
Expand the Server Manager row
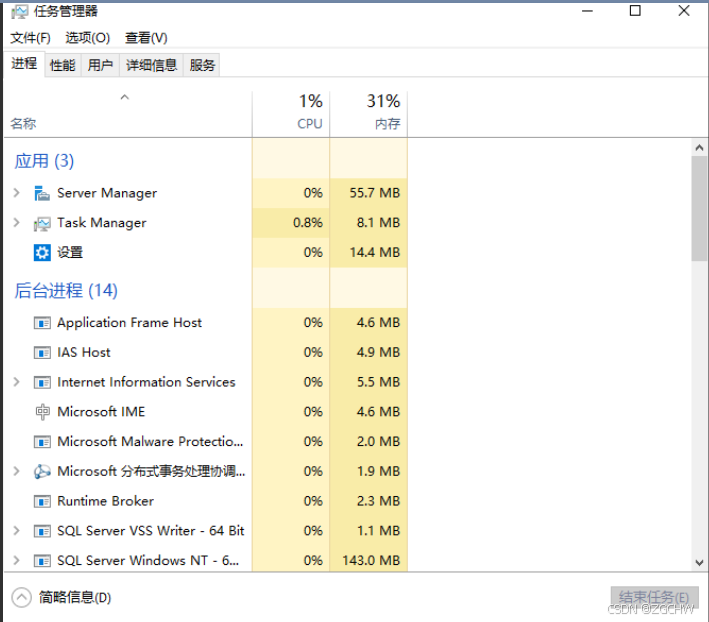click(17, 193)
